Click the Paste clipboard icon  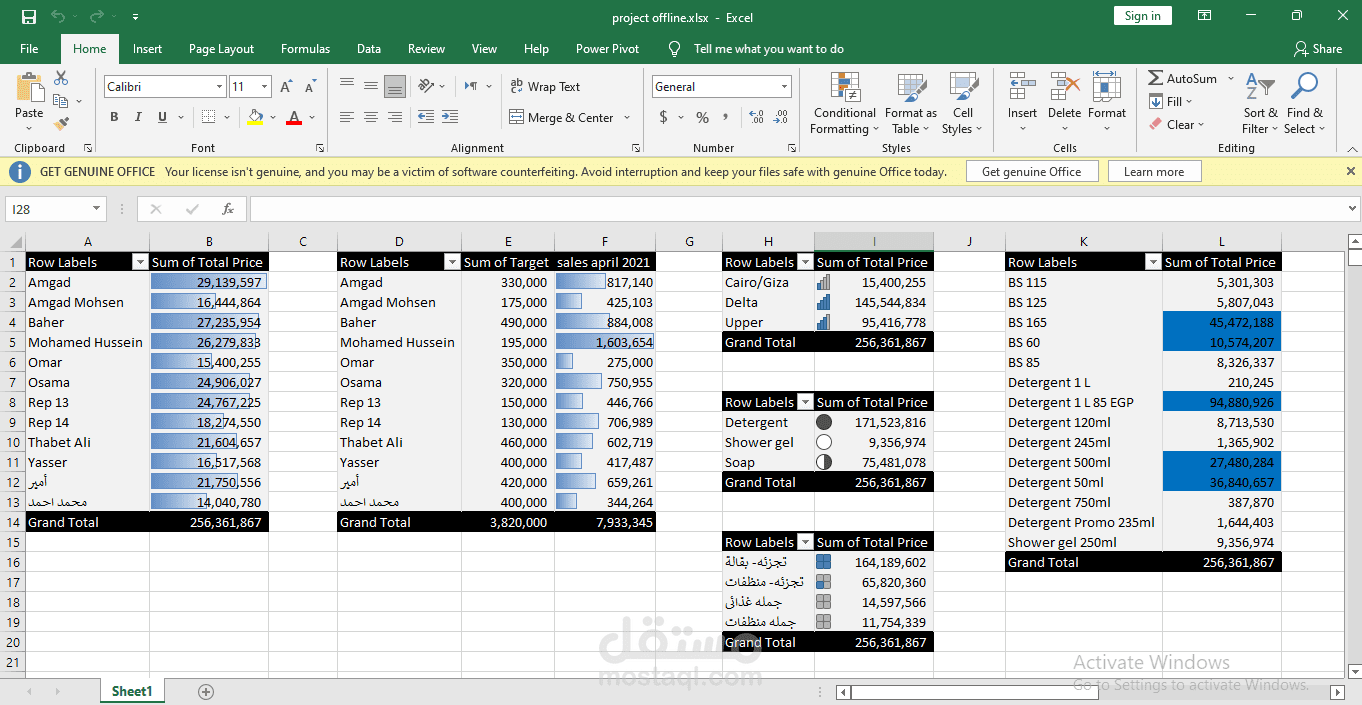[x=29, y=89]
